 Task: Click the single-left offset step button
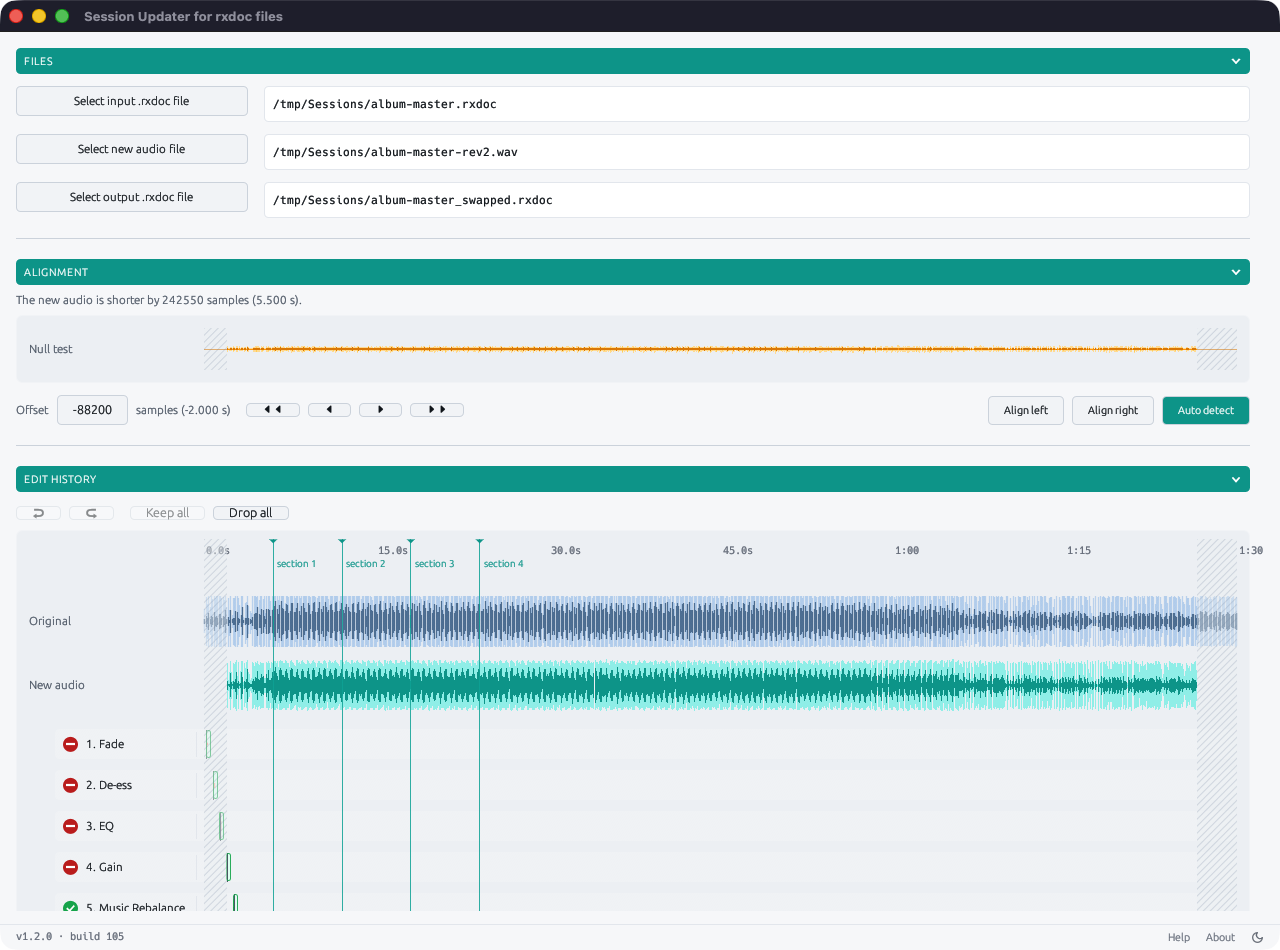click(x=329, y=410)
